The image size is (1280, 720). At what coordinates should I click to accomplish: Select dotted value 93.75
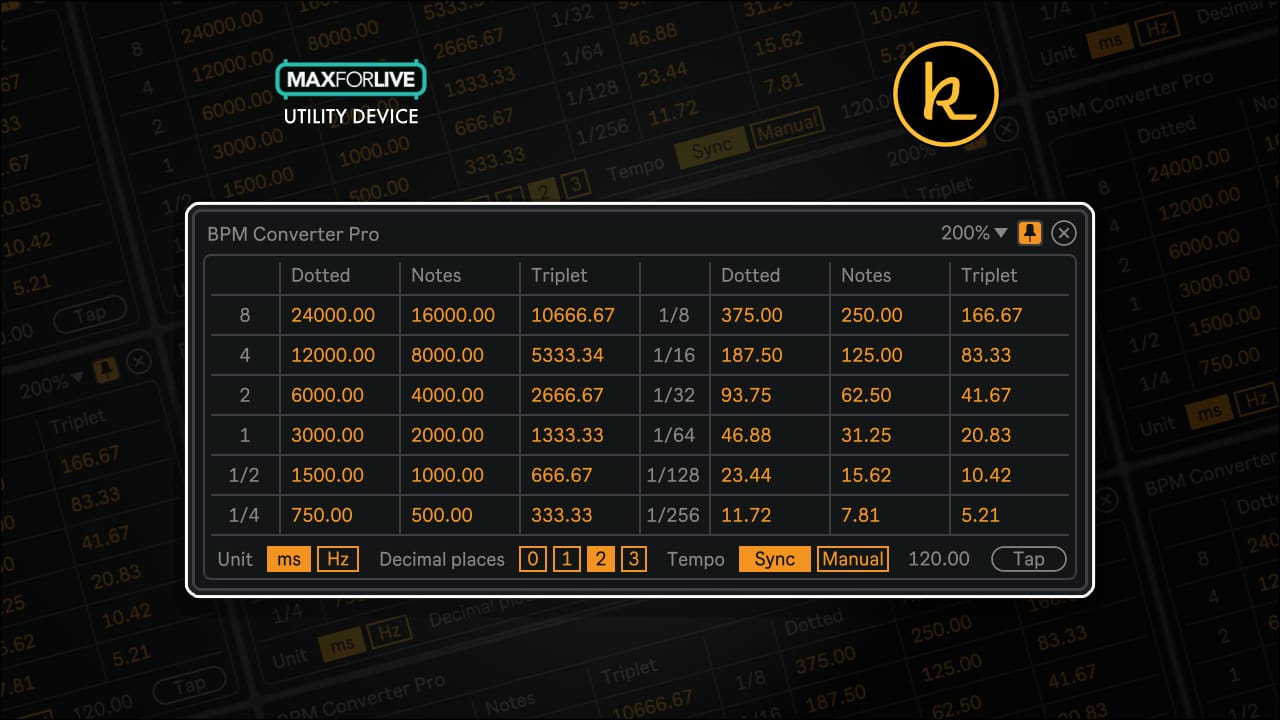click(746, 395)
